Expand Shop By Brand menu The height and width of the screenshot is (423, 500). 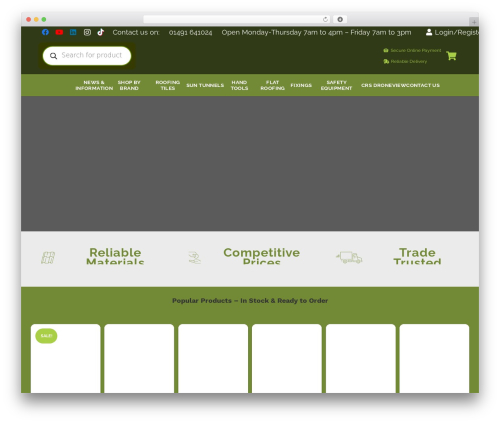pos(129,85)
